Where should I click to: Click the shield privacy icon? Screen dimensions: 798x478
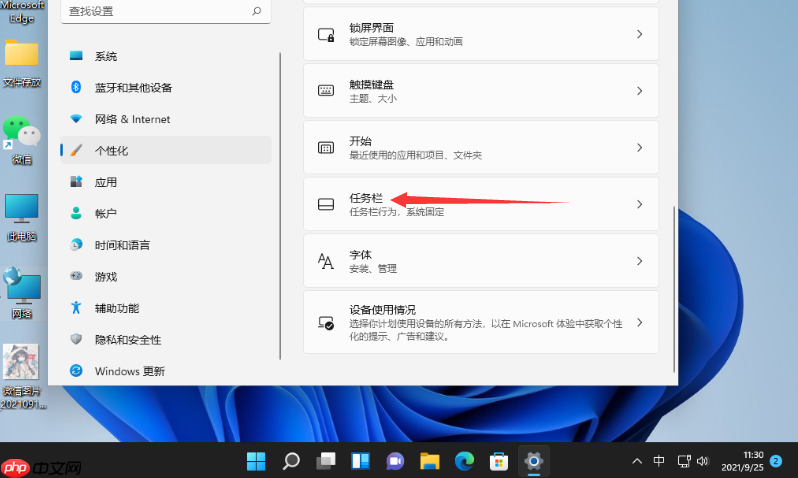tap(76, 339)
